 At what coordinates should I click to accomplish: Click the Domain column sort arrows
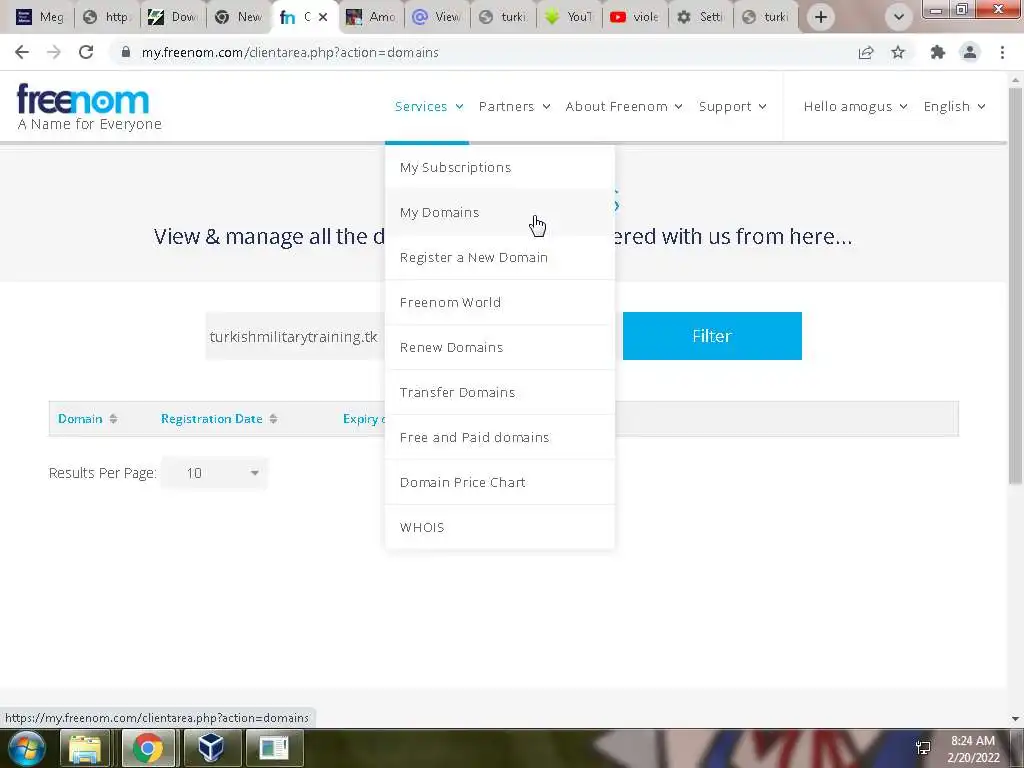[113, 419]
